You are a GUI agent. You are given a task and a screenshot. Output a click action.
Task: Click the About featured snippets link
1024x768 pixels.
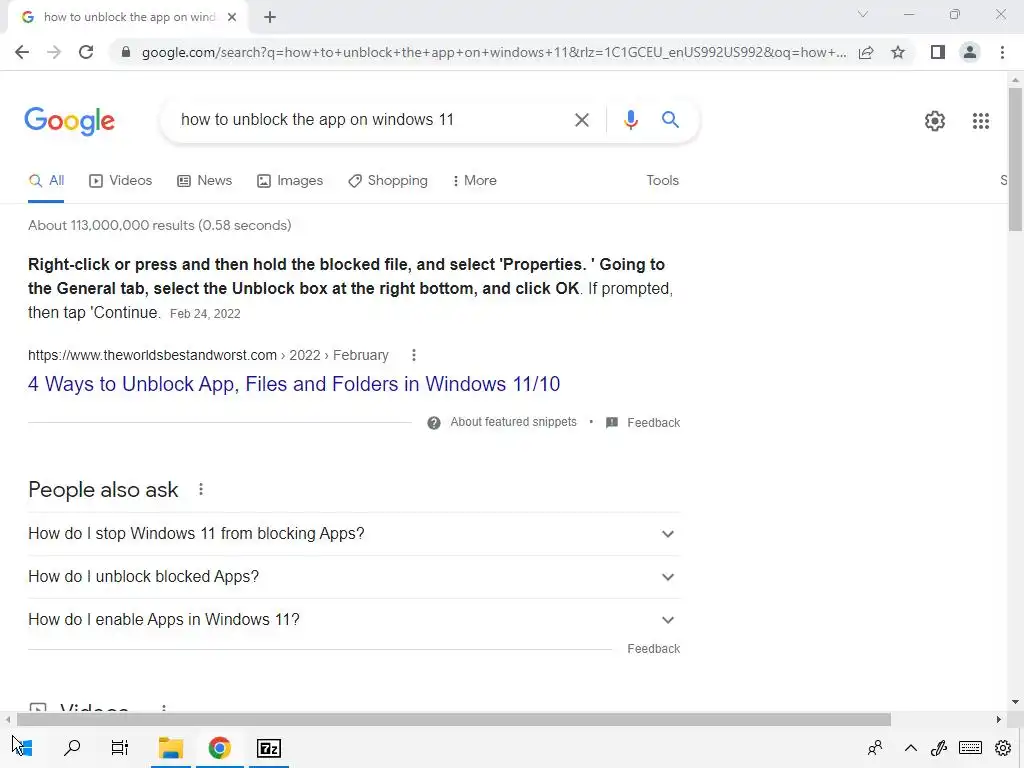pos(513,423)
